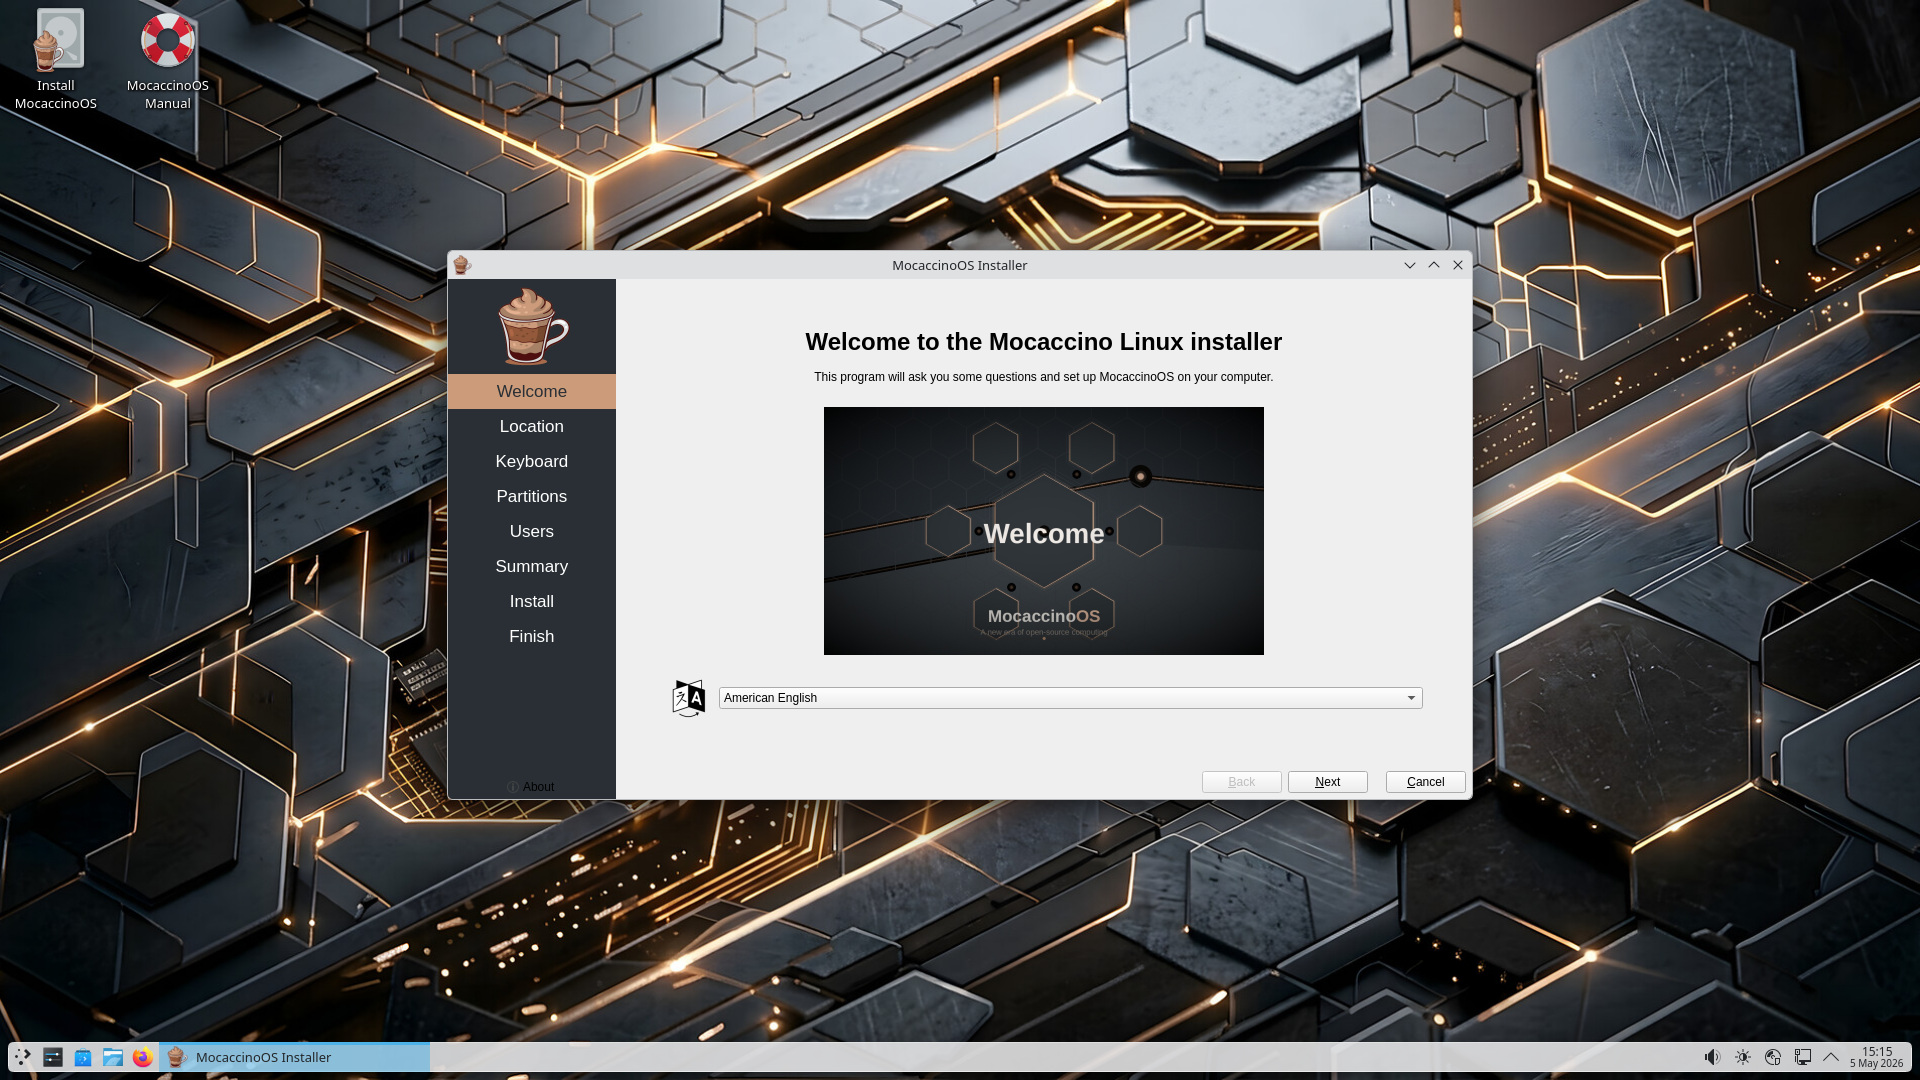Open the network connection tray icon
The image size is (1920, 1080).
(1803, 1057)
